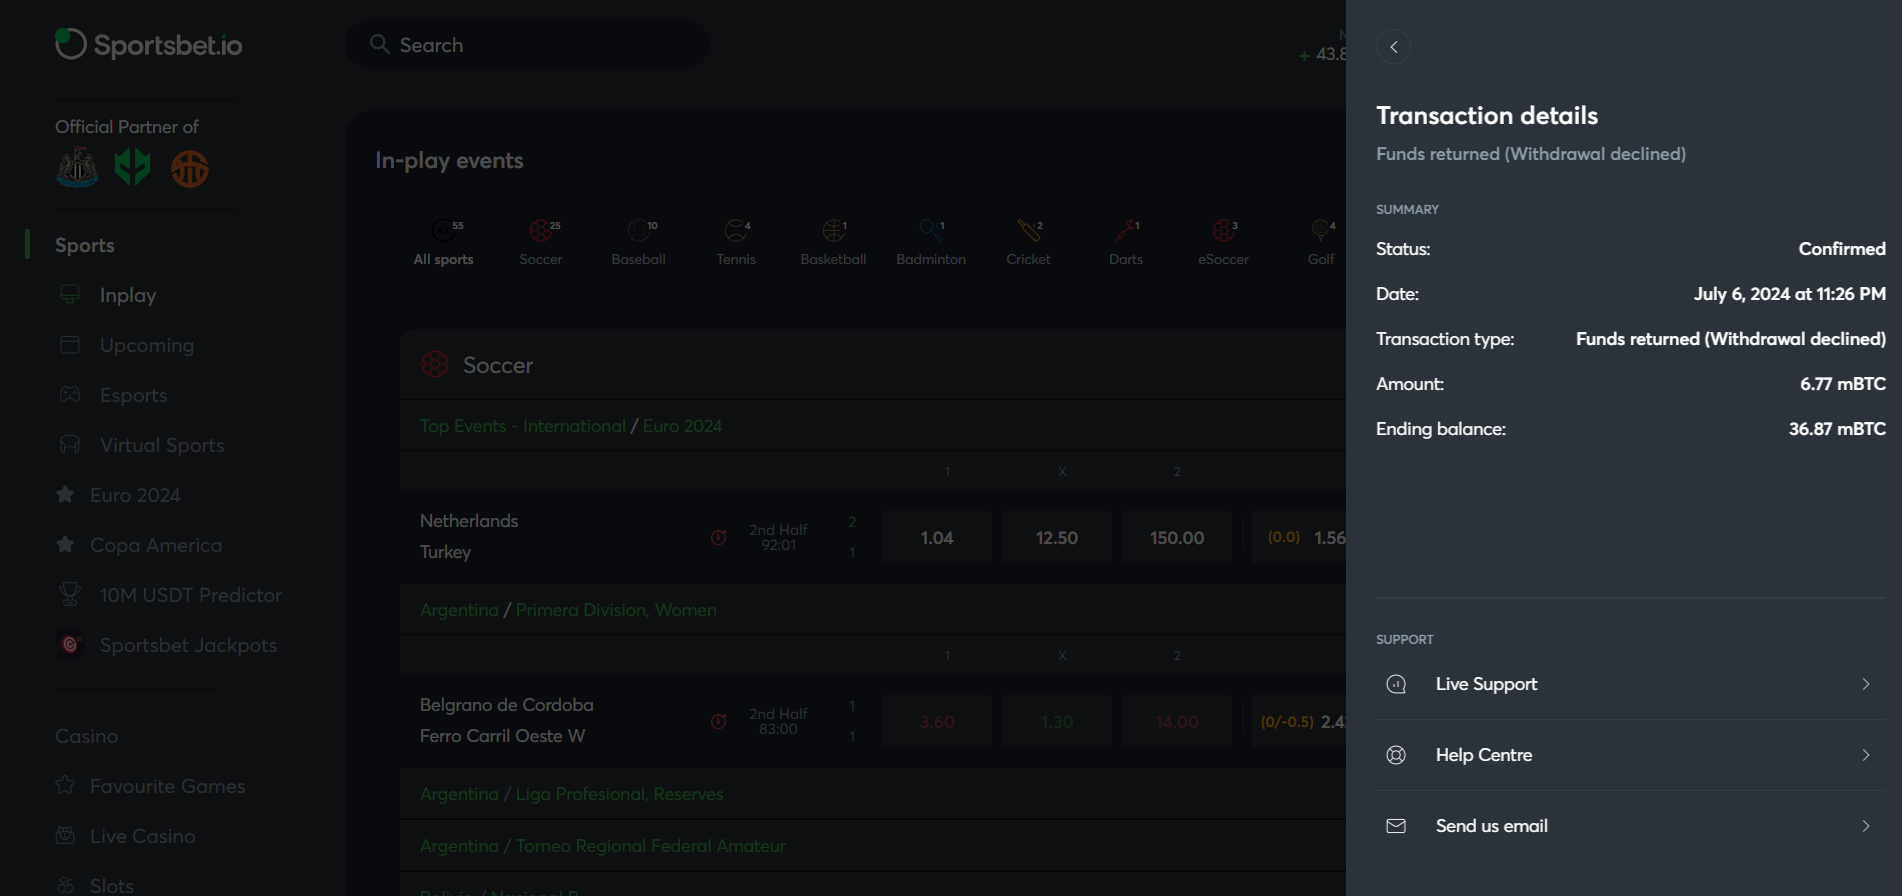Click the USDT Predictor trophy icon
Image resolution: width=1902 pixels, height=896 pixels.
(70, 594)
